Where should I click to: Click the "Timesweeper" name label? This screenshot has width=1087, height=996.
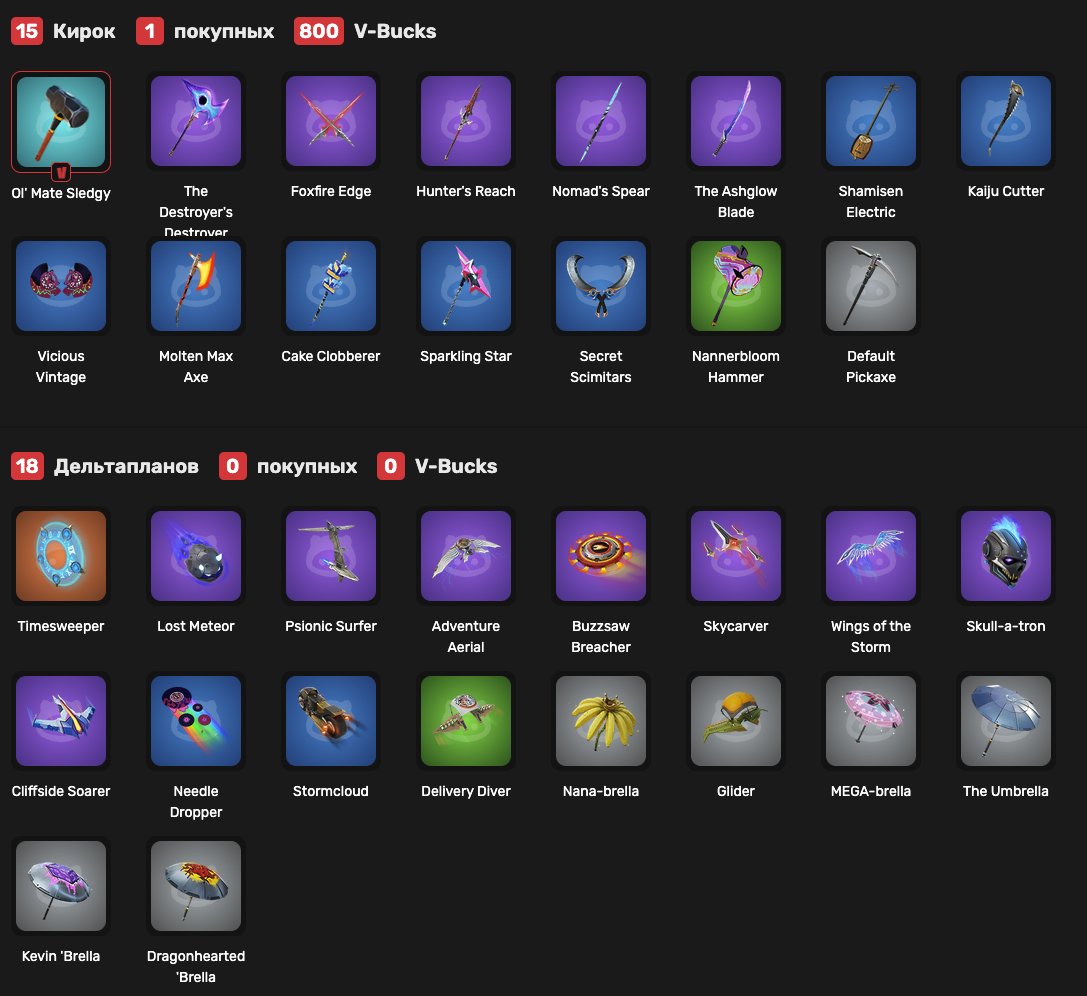pyautogui.click(x=61, y=627)
